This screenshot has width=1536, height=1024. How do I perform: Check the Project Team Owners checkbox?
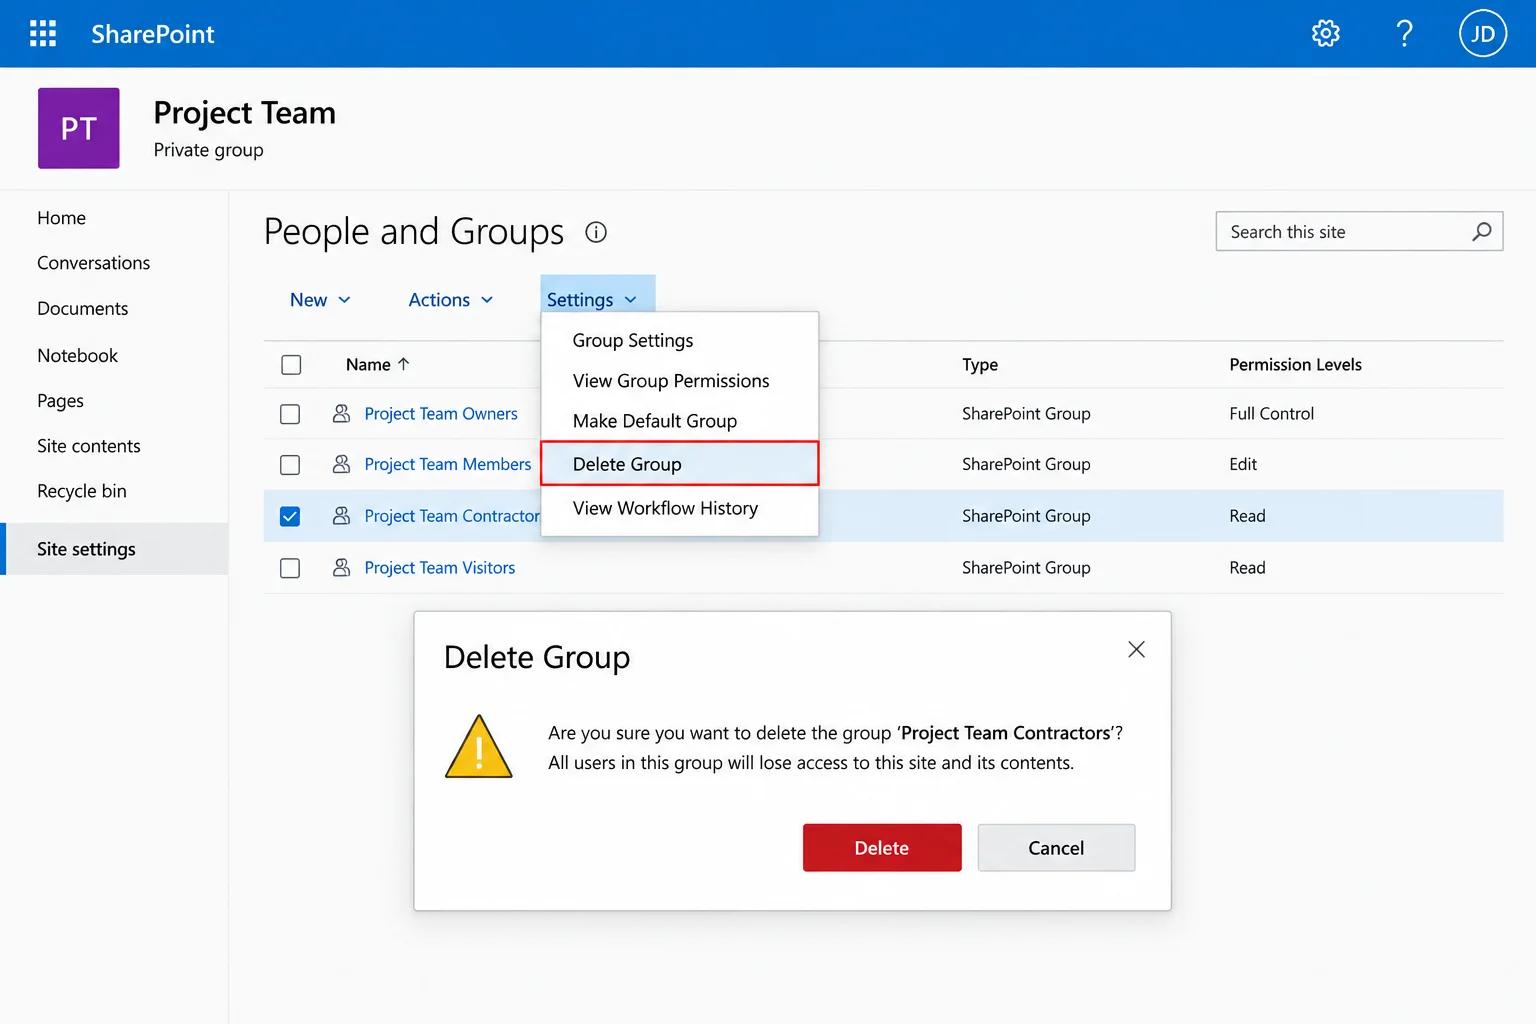coord(290,414)
